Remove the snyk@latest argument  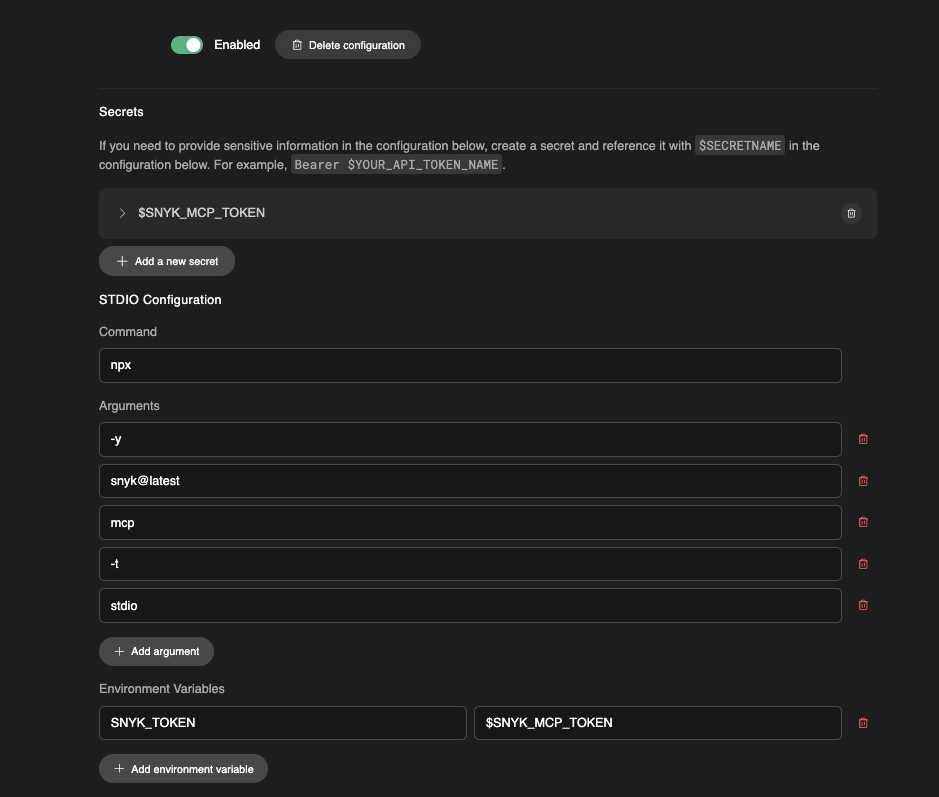(x=863, y=481)
